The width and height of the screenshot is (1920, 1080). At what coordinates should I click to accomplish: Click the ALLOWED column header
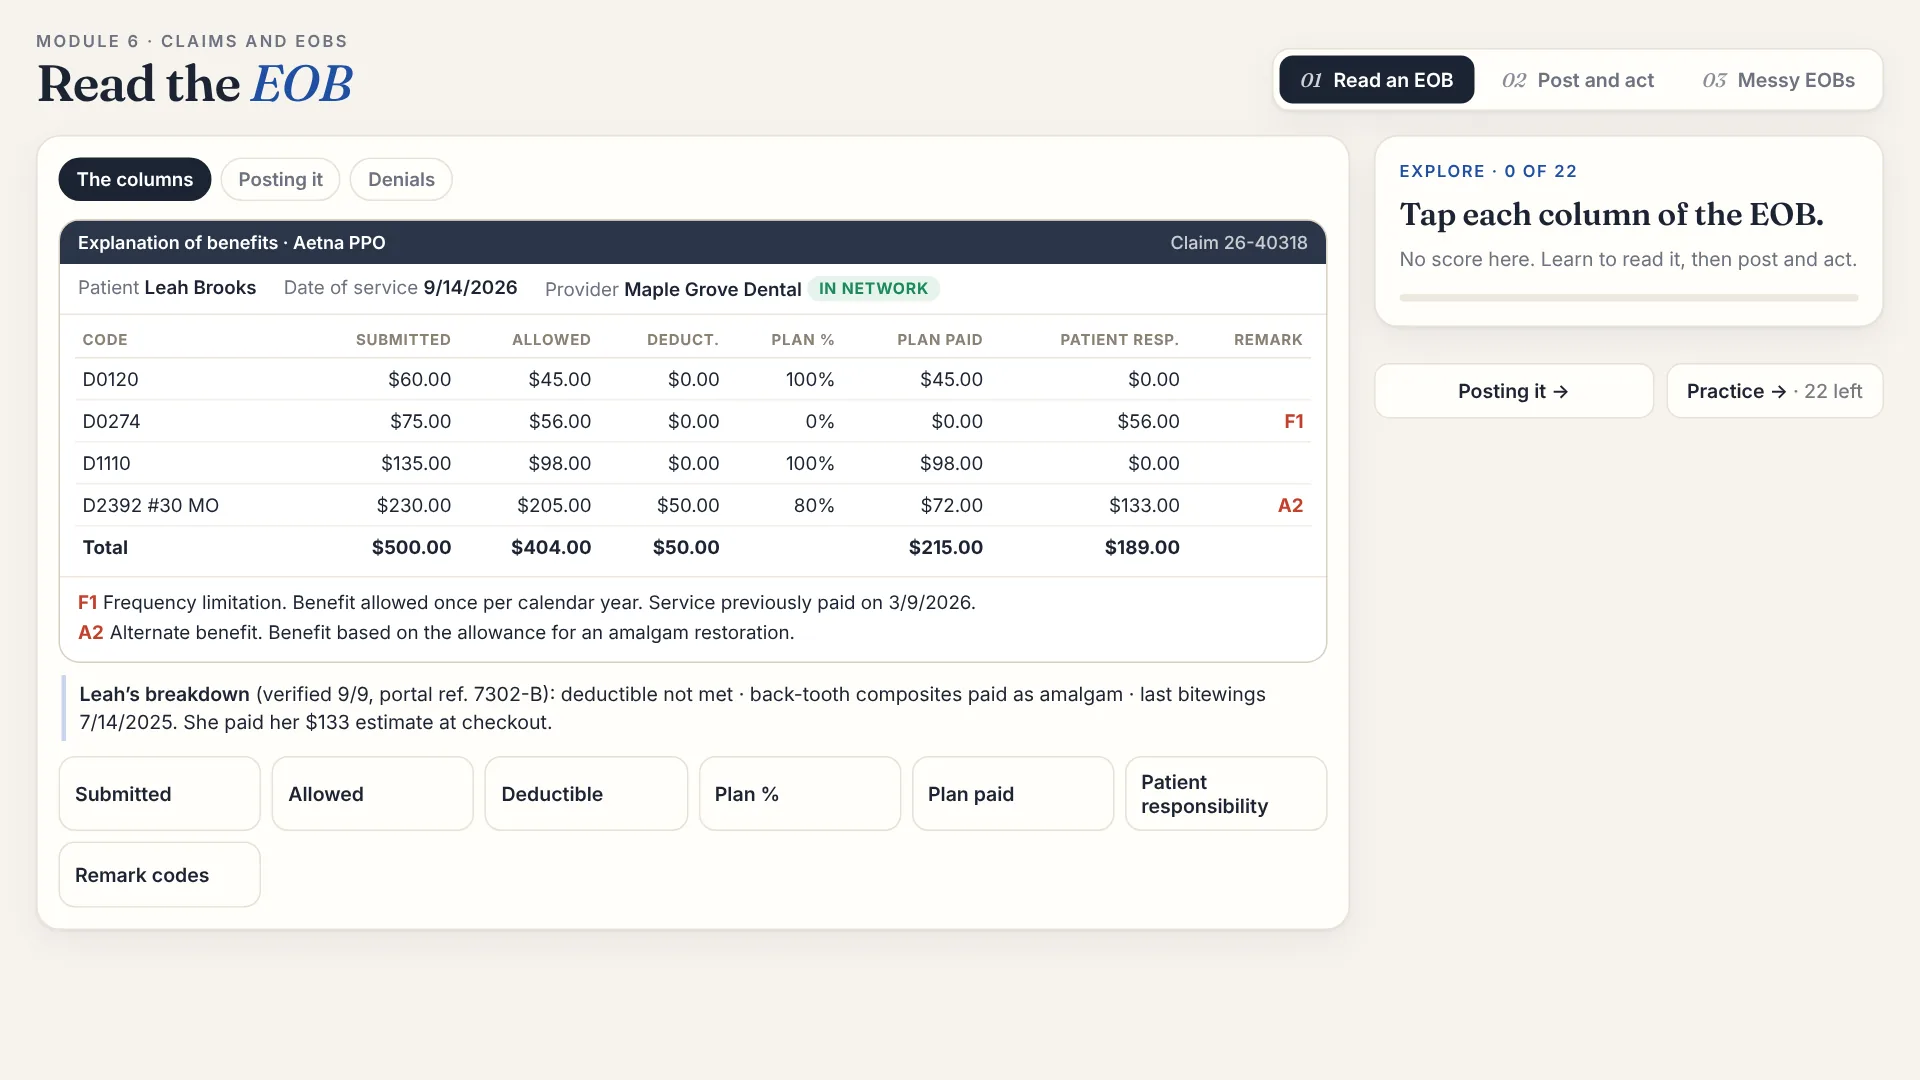point(551,340)
